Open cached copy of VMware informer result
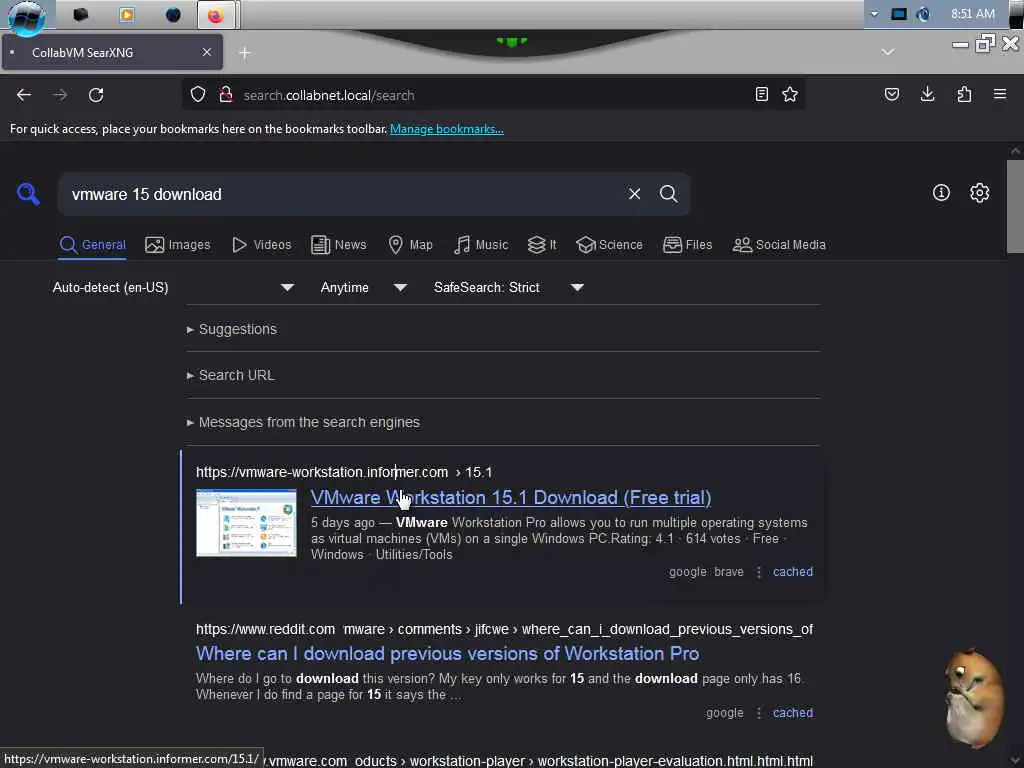The image size is (1024, 768). point(793,572)
